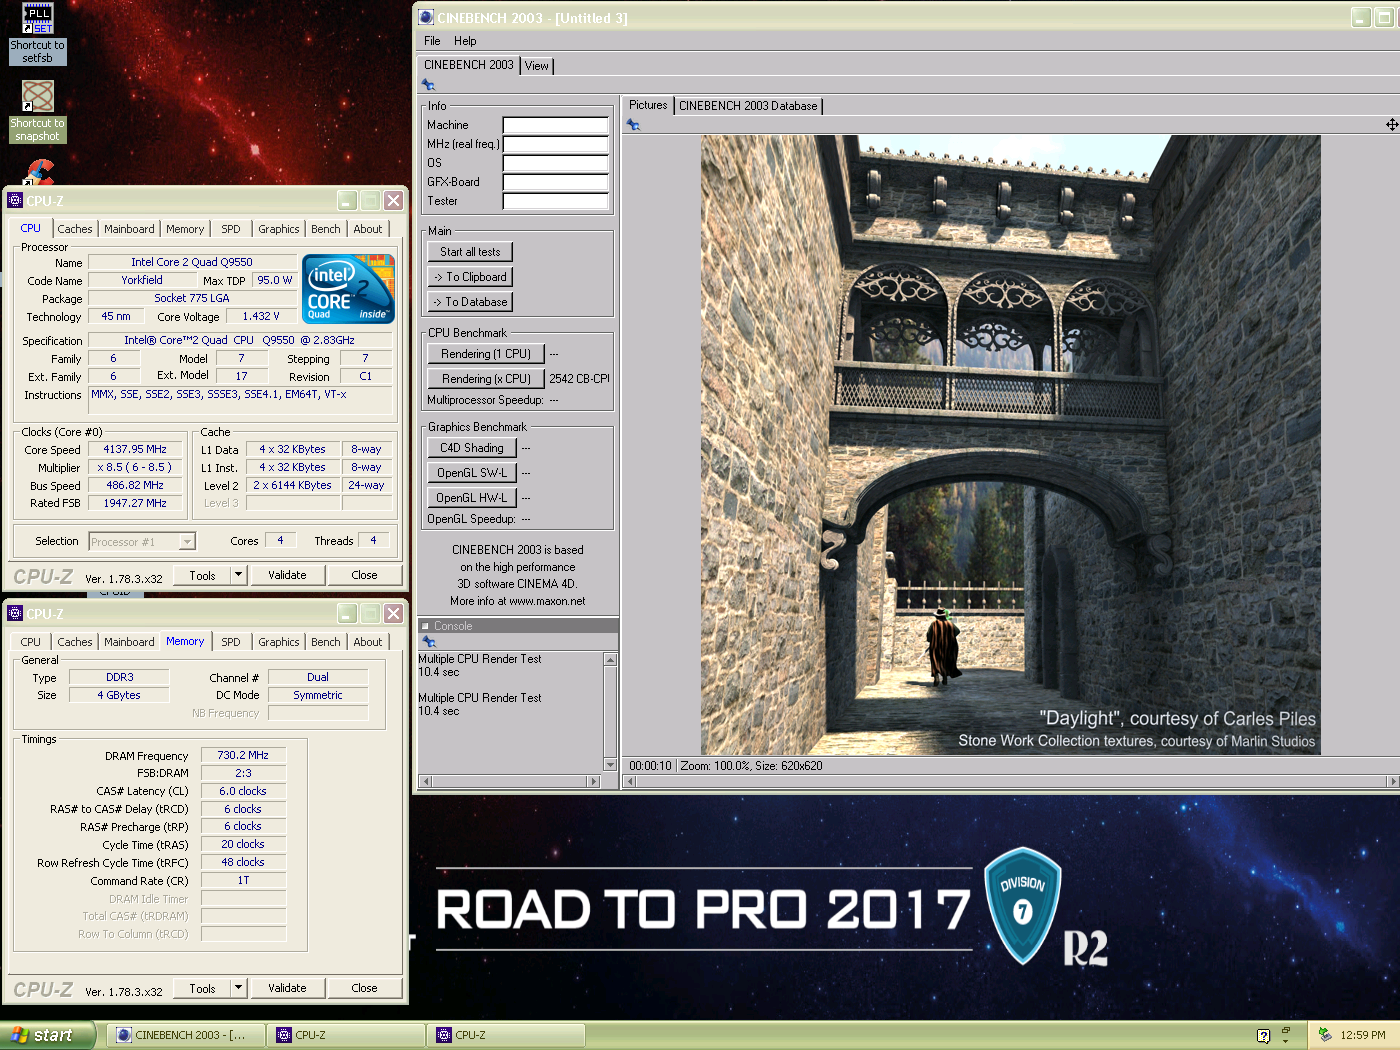Open the Processor #1 selection dropdown
This screenshot has height=1050, width=1400.
coord(186,542)
